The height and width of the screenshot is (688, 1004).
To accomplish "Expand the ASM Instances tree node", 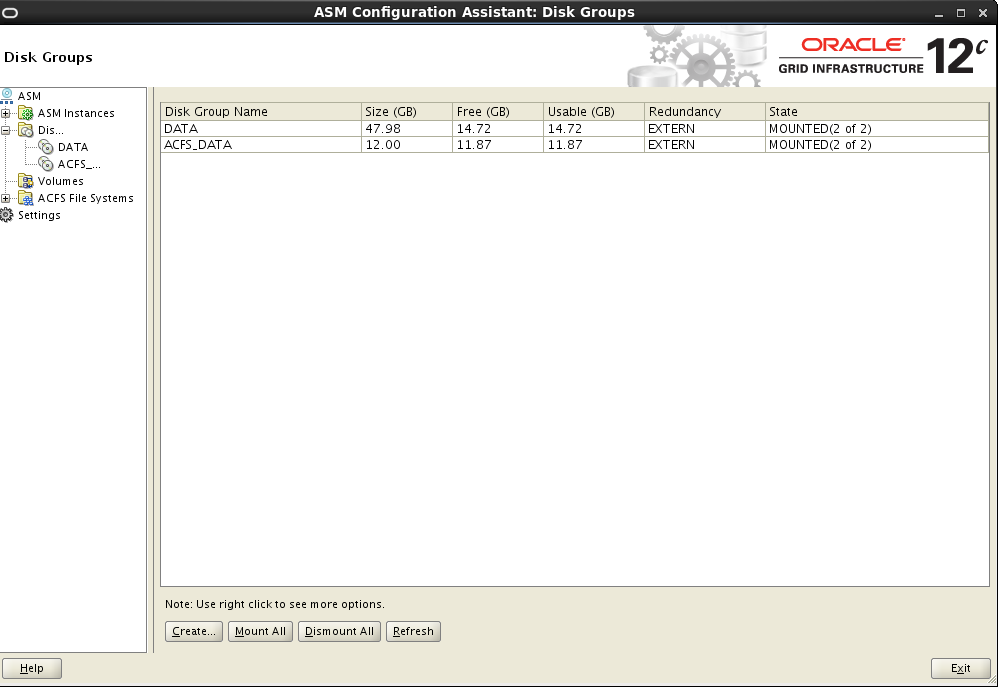I will [6, 113].
